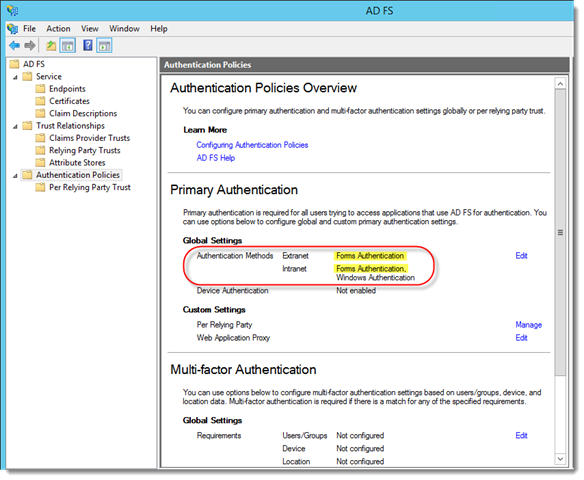This screenshot has height=480, width=584.
Task: Click the Claims Provider Trusts folder icon
Action: click(x=40, y=138)
